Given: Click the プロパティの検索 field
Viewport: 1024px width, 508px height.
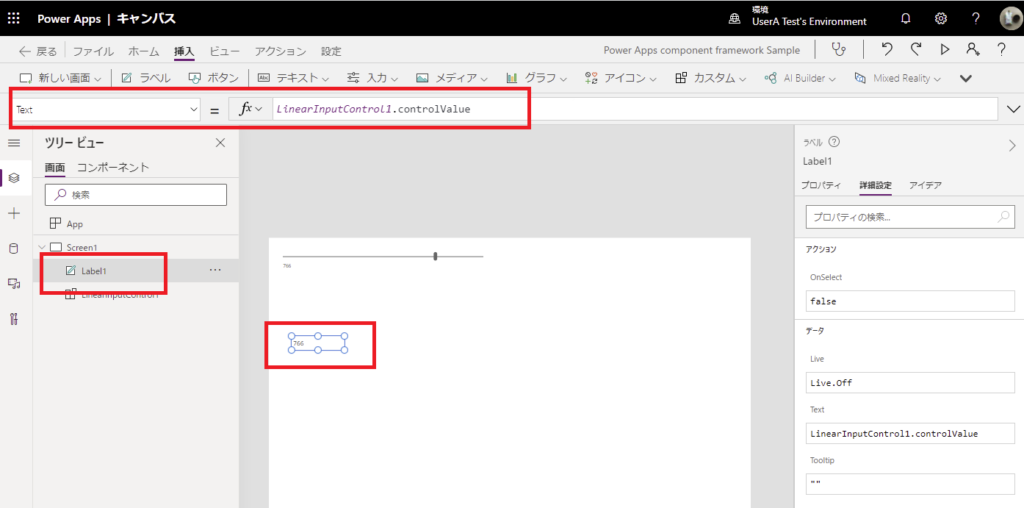Looking at the screenshot, I should click(910, 217).
